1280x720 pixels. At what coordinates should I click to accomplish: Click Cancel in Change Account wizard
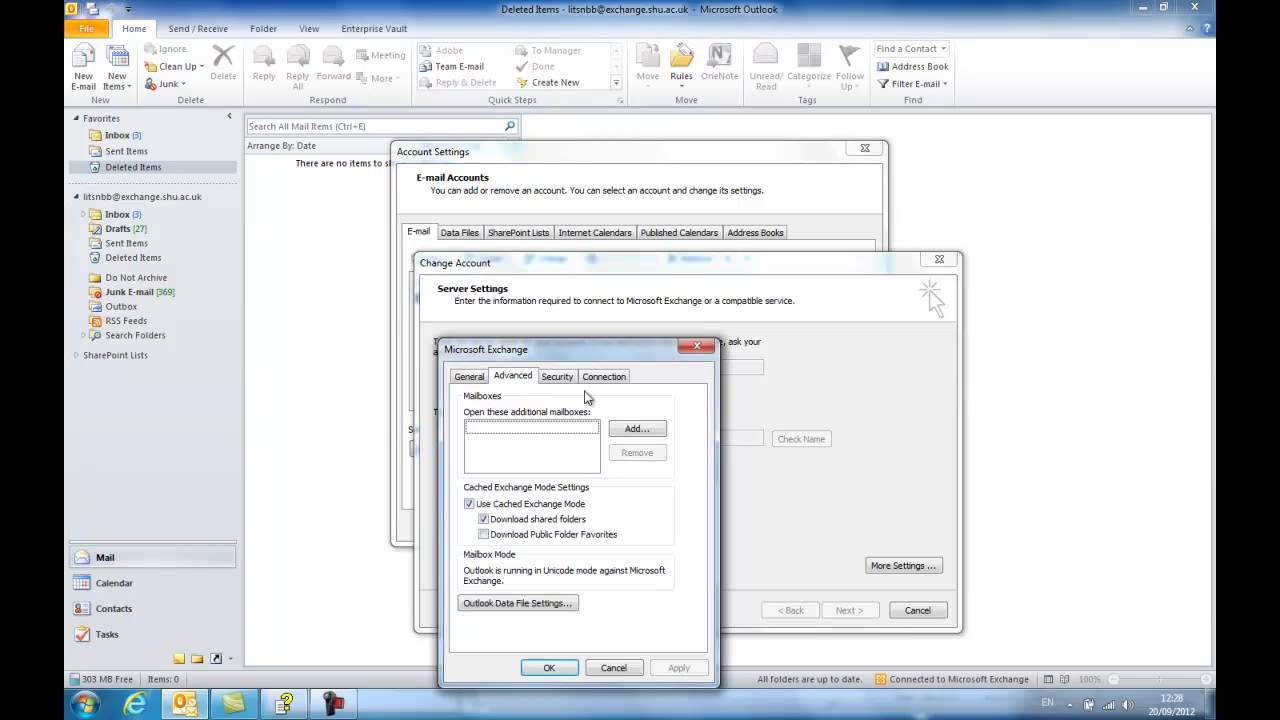[x=918, y=610]
